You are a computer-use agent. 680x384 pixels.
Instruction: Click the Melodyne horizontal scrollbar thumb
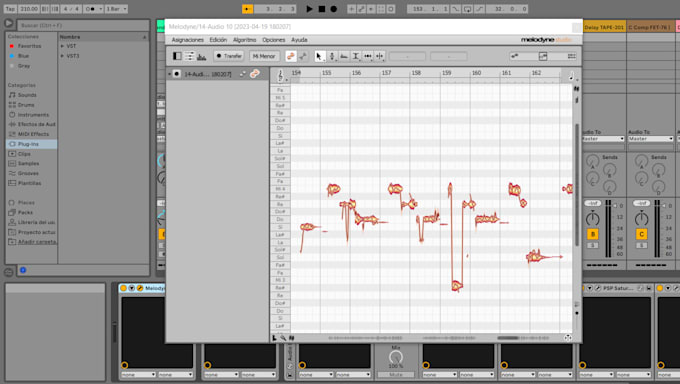point(508,338)
